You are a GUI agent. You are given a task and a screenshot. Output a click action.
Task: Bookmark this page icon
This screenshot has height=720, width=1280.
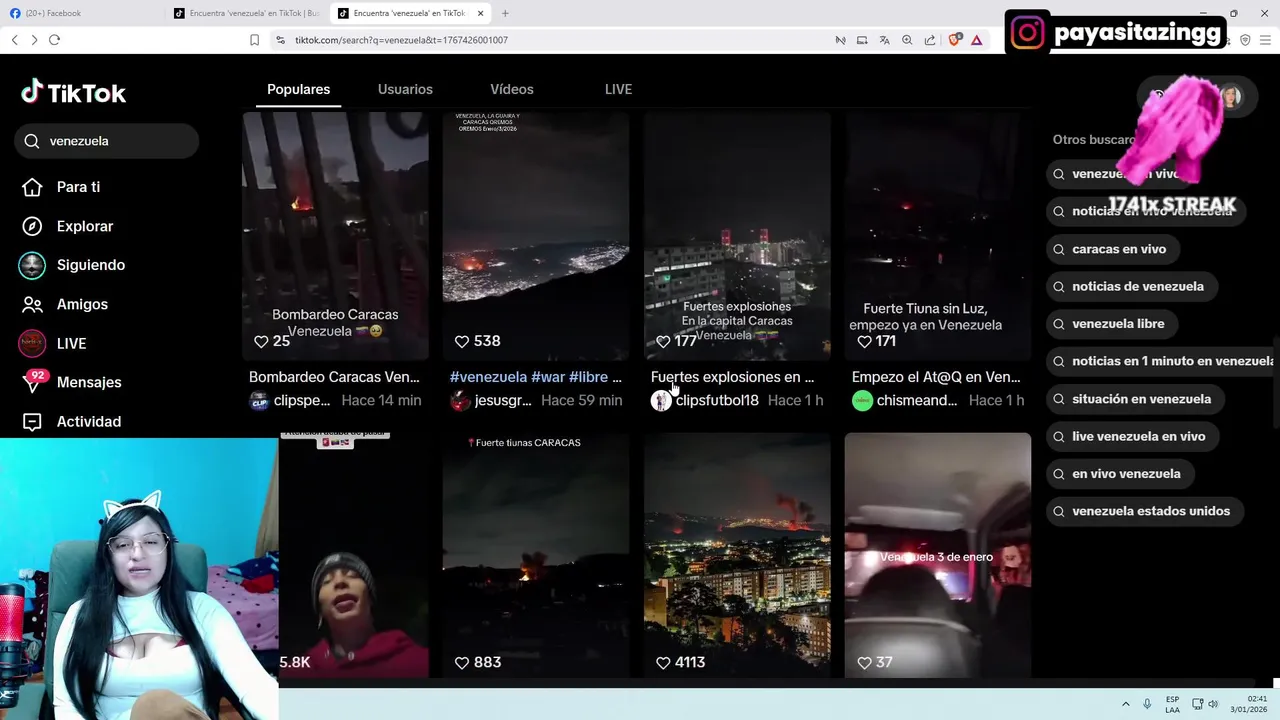pos(254,40)
